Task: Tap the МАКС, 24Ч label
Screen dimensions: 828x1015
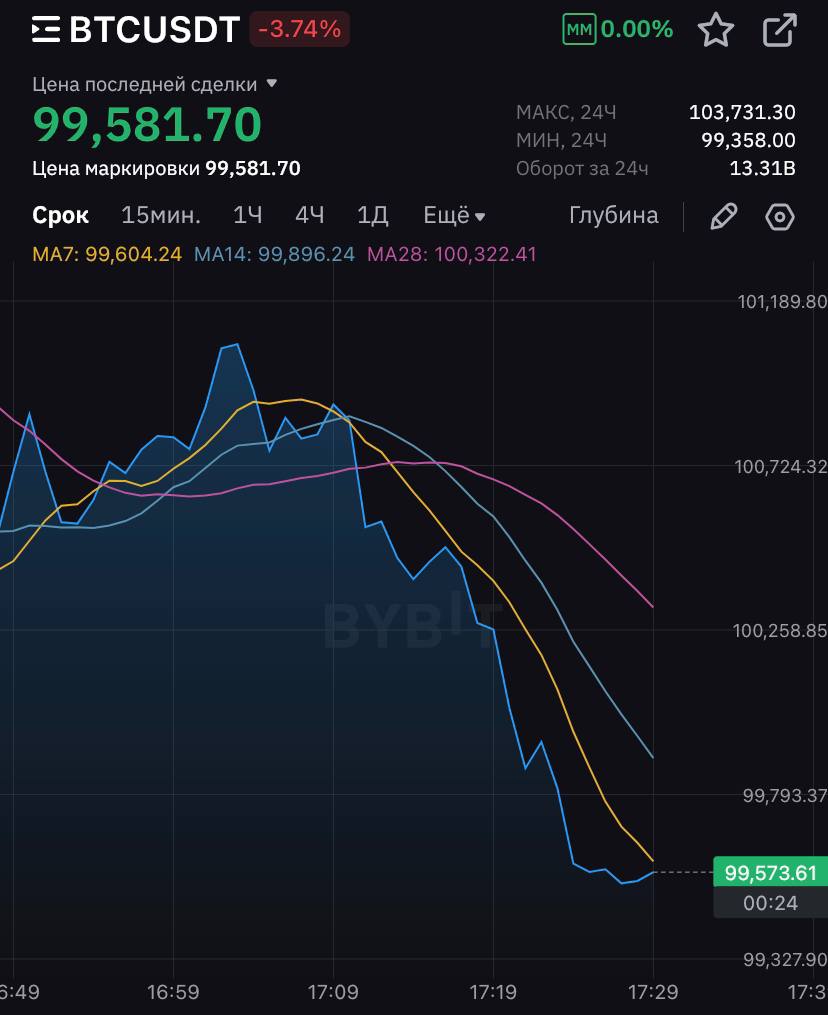Action: pyautogui.click(x=566, y=113)
